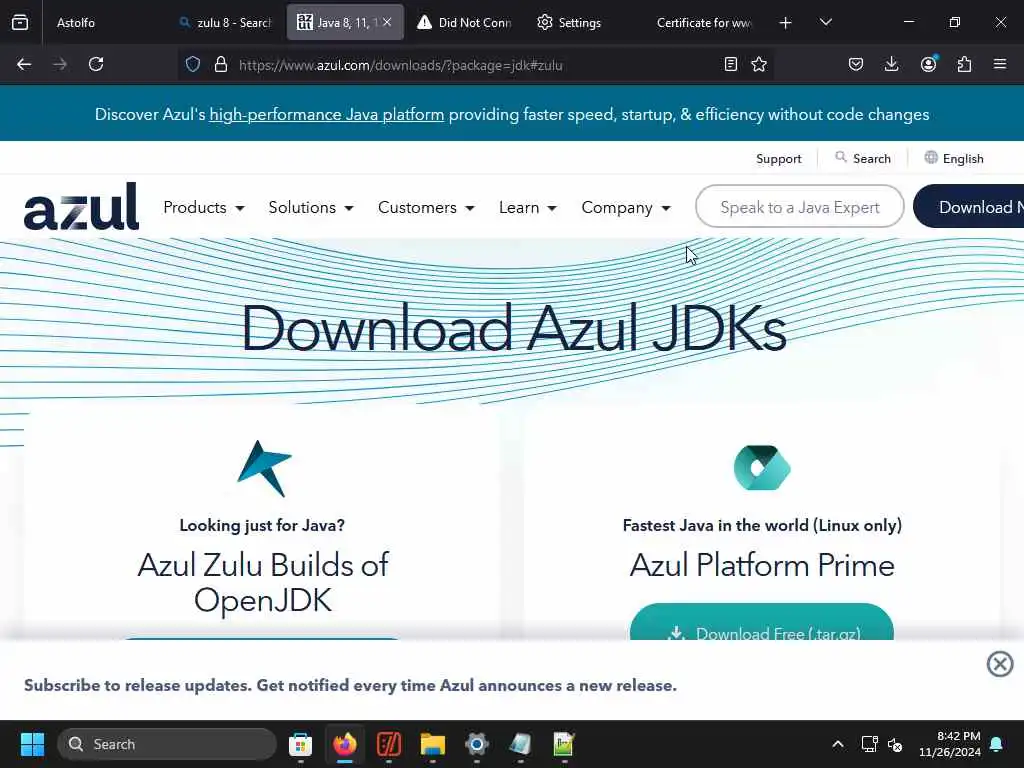Bookmark this page with the star icon
The image size is (1024, 768).
pyautogui.click(x=759, y=64)
